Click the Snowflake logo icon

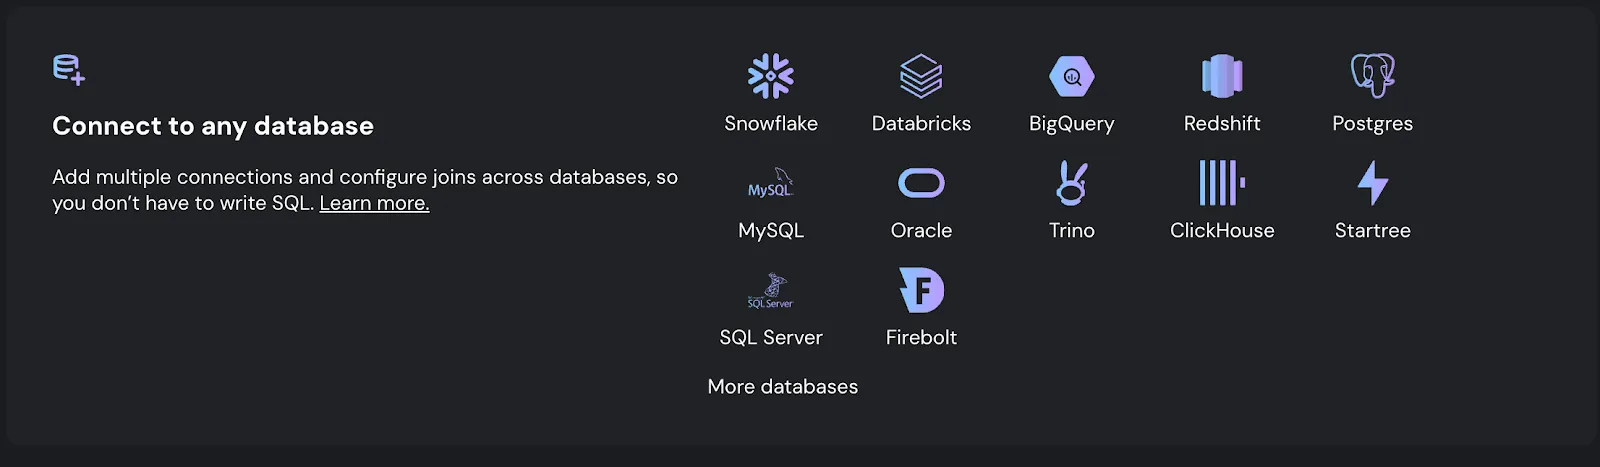click(771, 76)
